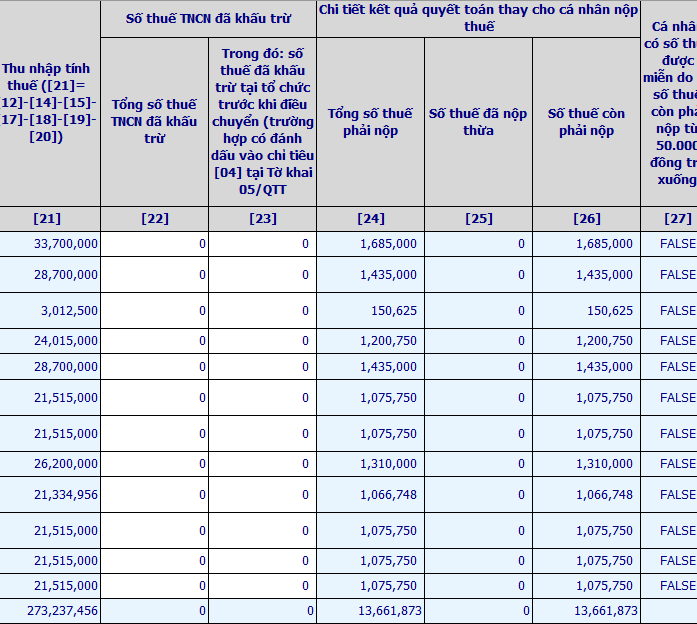This screenshot has height=624, width=697.
Task: Click 1,310,000 in the column 26 cells
Action: [x=602, y=464]
